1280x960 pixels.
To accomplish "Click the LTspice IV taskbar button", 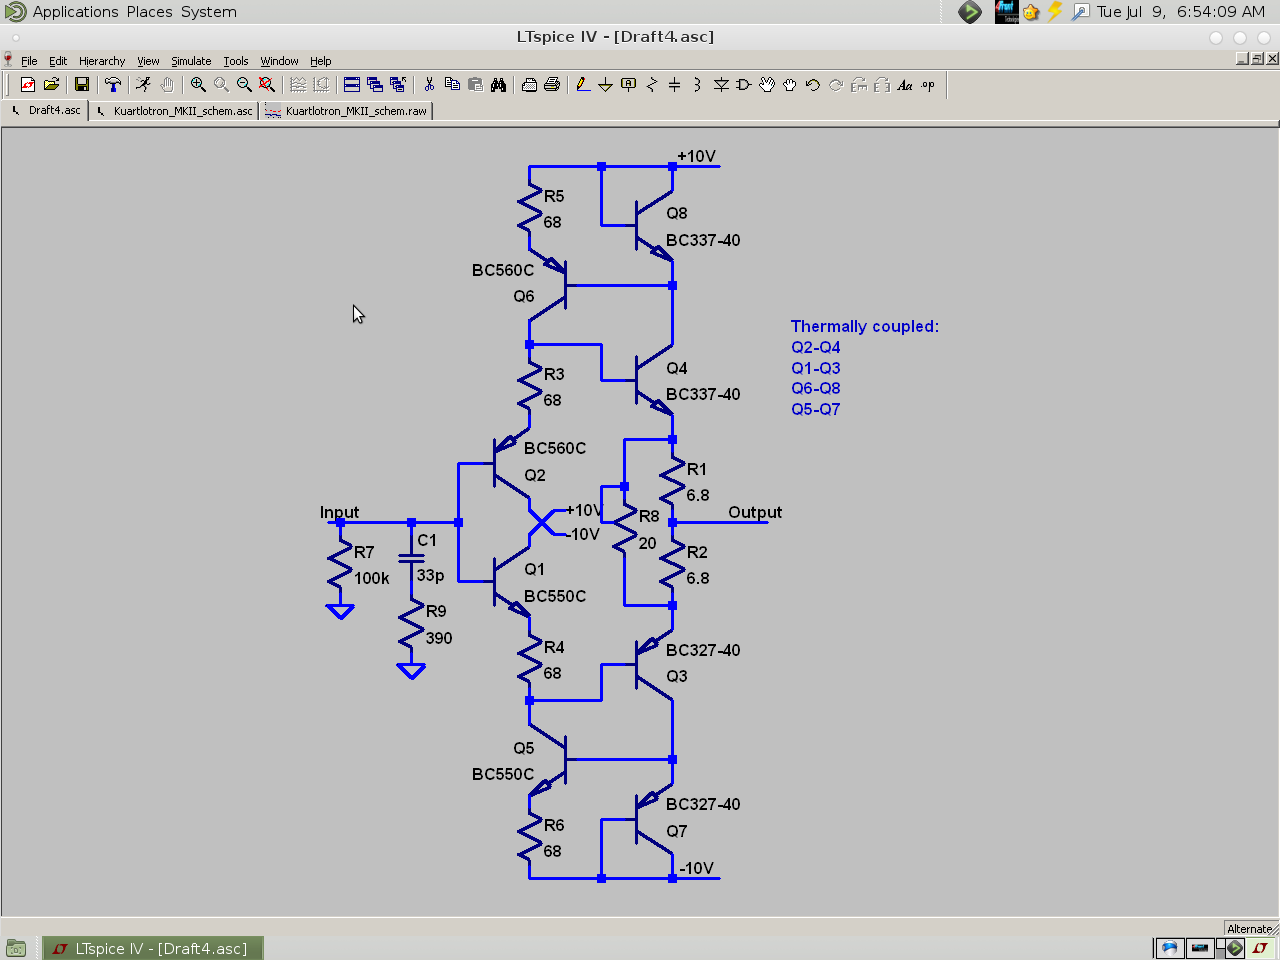I will click(153, 948).
